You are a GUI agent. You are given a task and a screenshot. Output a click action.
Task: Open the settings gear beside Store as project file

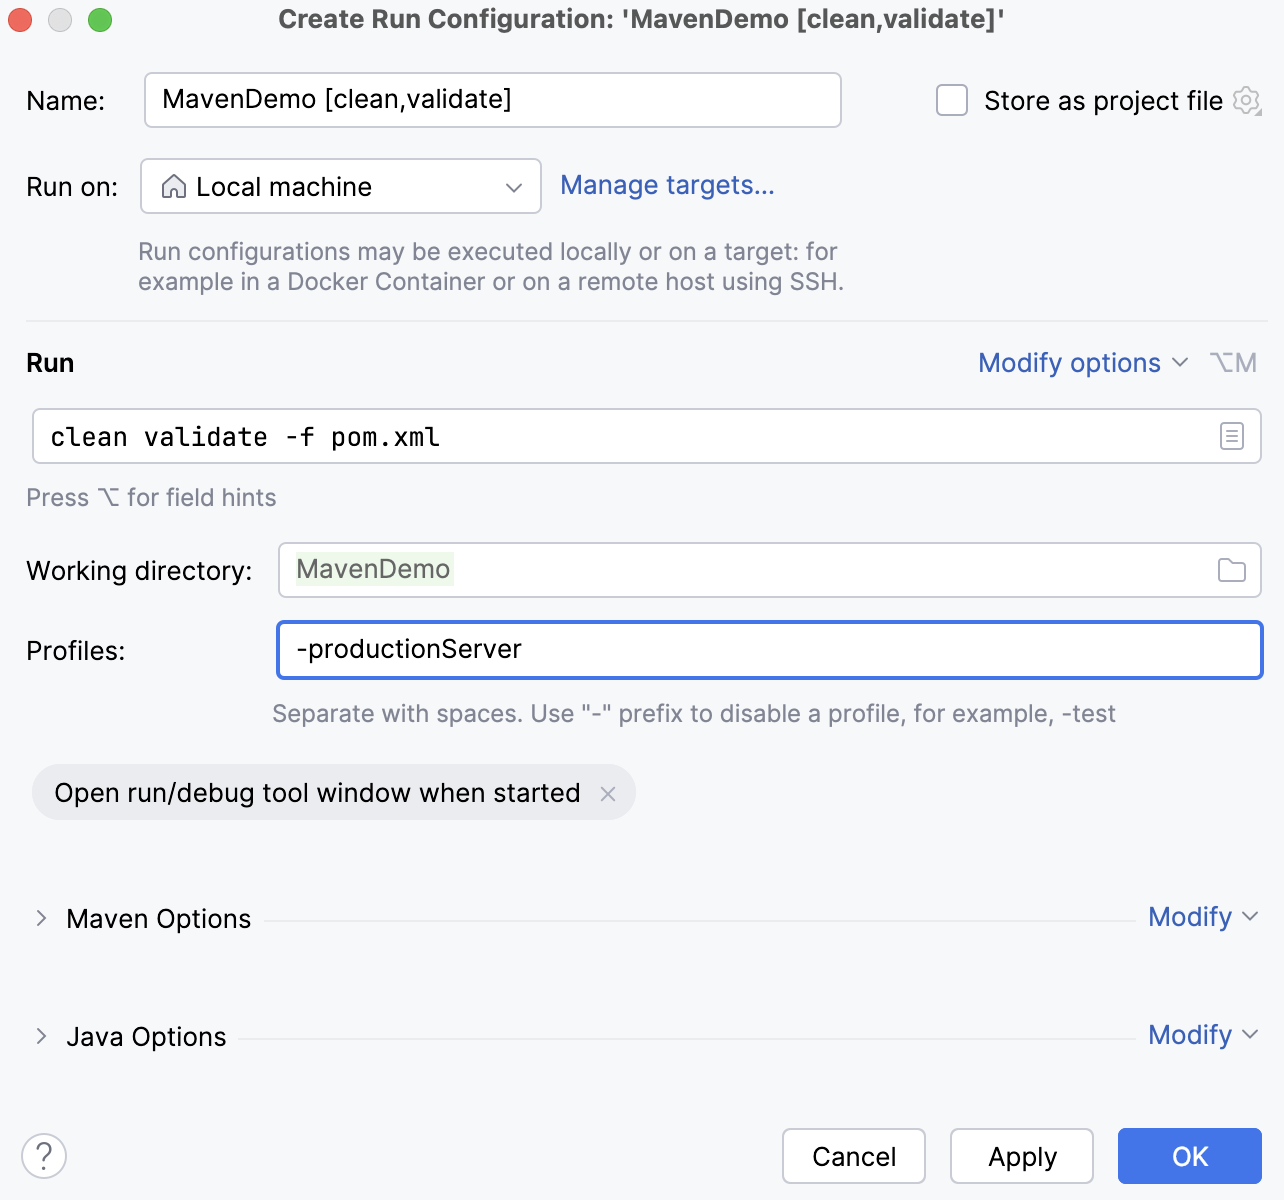pyautogui.click(x=1246, y=101)
